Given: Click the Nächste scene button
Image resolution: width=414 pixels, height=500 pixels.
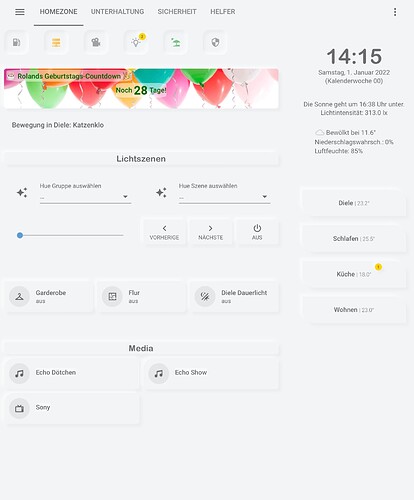Looking at the screenshot, I should pyautogui.click(x=210, y=232).
